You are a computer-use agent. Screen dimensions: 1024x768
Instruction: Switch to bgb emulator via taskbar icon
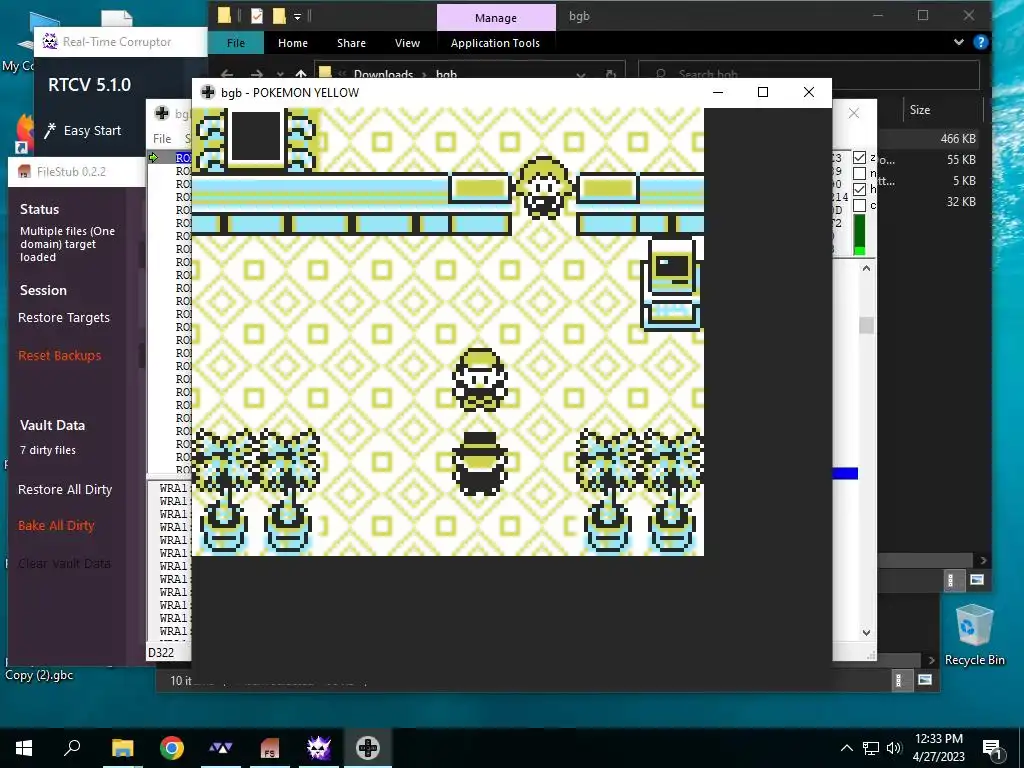(368, 748)
